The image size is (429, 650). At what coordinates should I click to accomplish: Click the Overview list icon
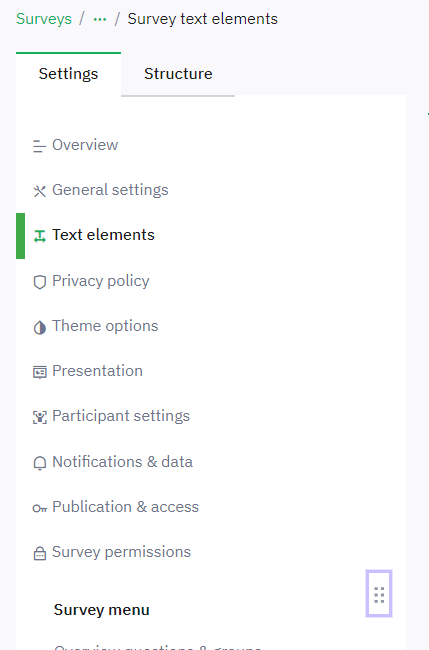(39, 146)
